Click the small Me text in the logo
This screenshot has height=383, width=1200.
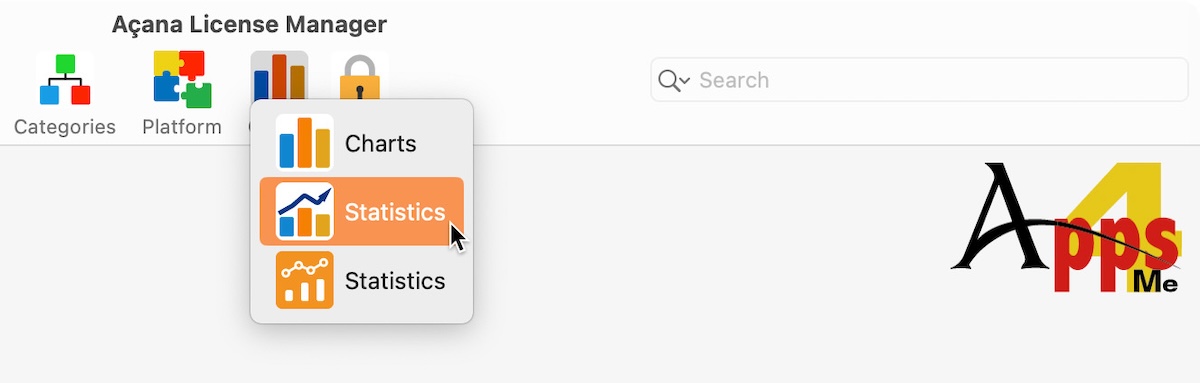coord(1155,283)
